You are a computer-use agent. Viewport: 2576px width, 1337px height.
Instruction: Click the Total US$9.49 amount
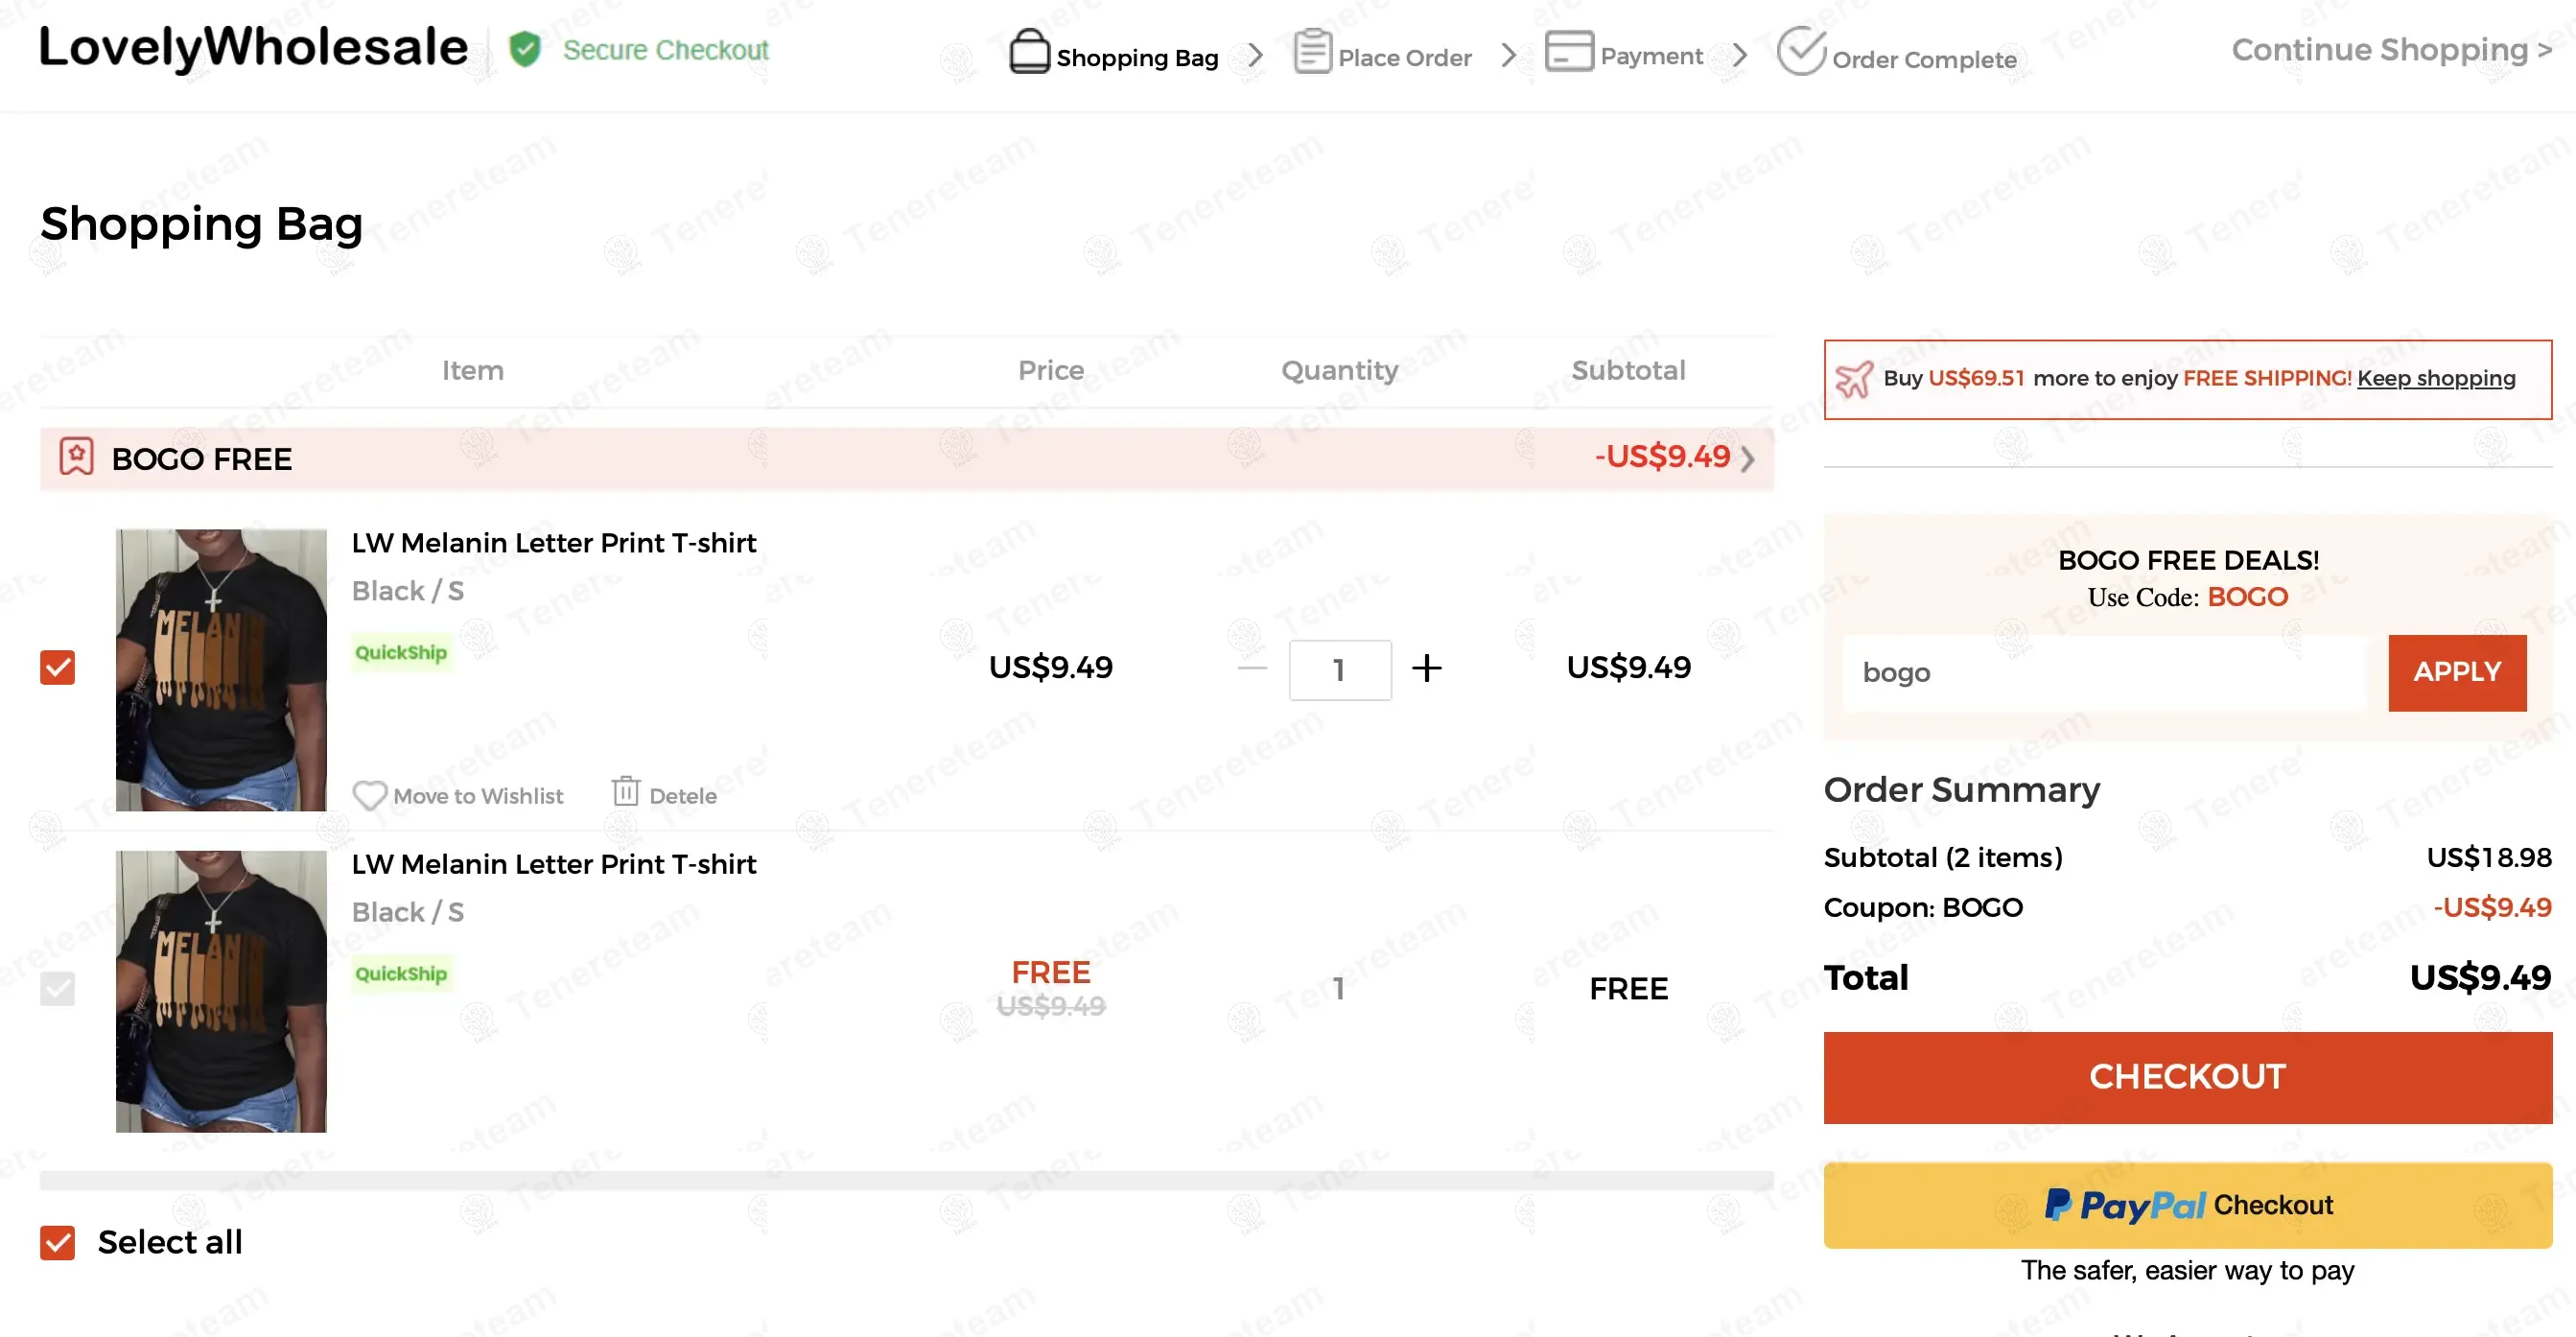[2480, 977]
